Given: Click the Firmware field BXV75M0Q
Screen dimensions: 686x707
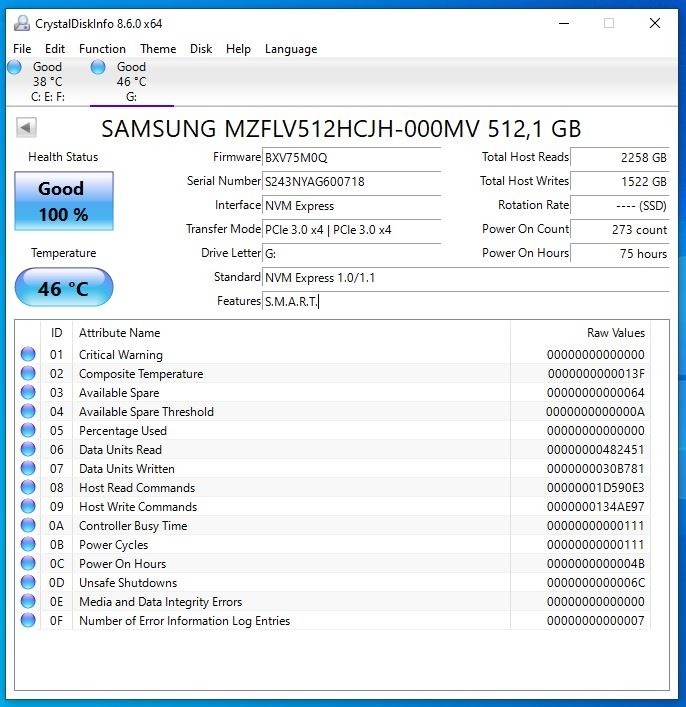Looking at the screenshot, I should click(351, 158).
